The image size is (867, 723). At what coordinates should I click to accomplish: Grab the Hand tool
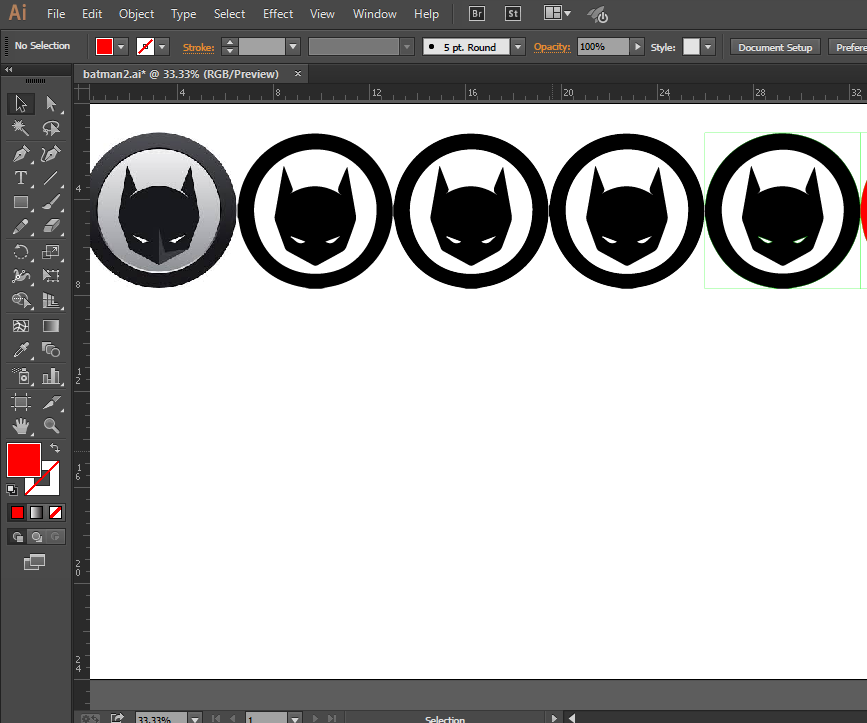[20, 425]
